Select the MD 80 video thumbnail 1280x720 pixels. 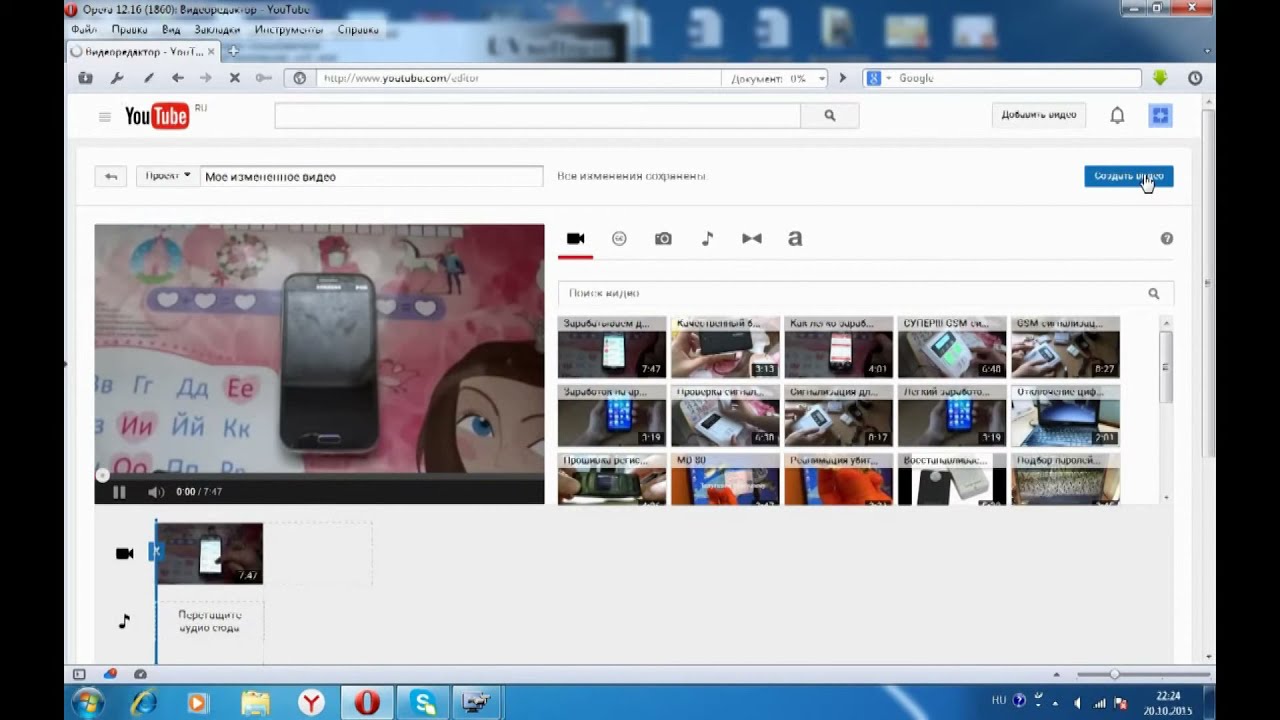tap(725, 479)
